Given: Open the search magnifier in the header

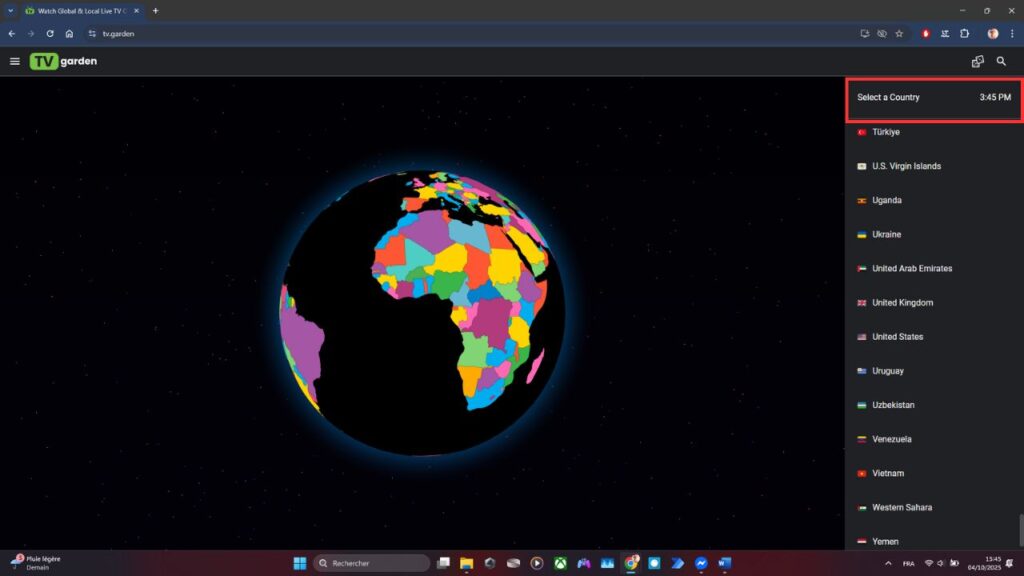Looking at the screenshot, I should tap(1001, 61).
